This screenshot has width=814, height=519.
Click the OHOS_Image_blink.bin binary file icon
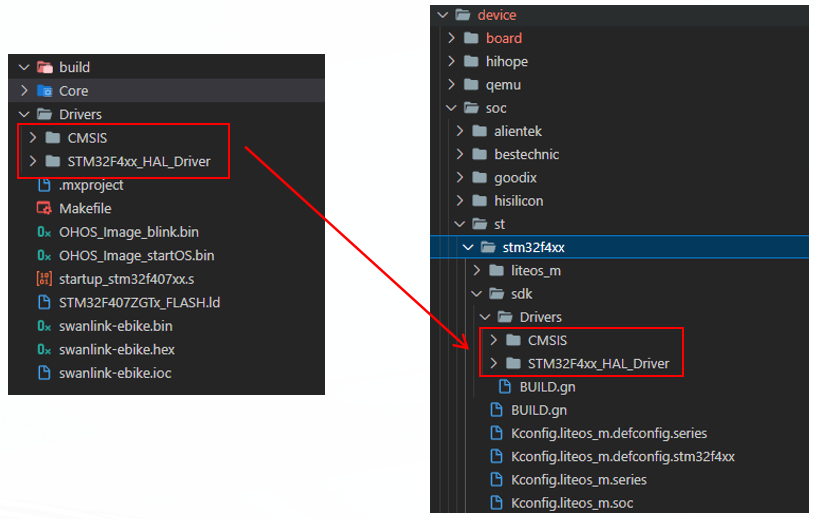[44, 232]
